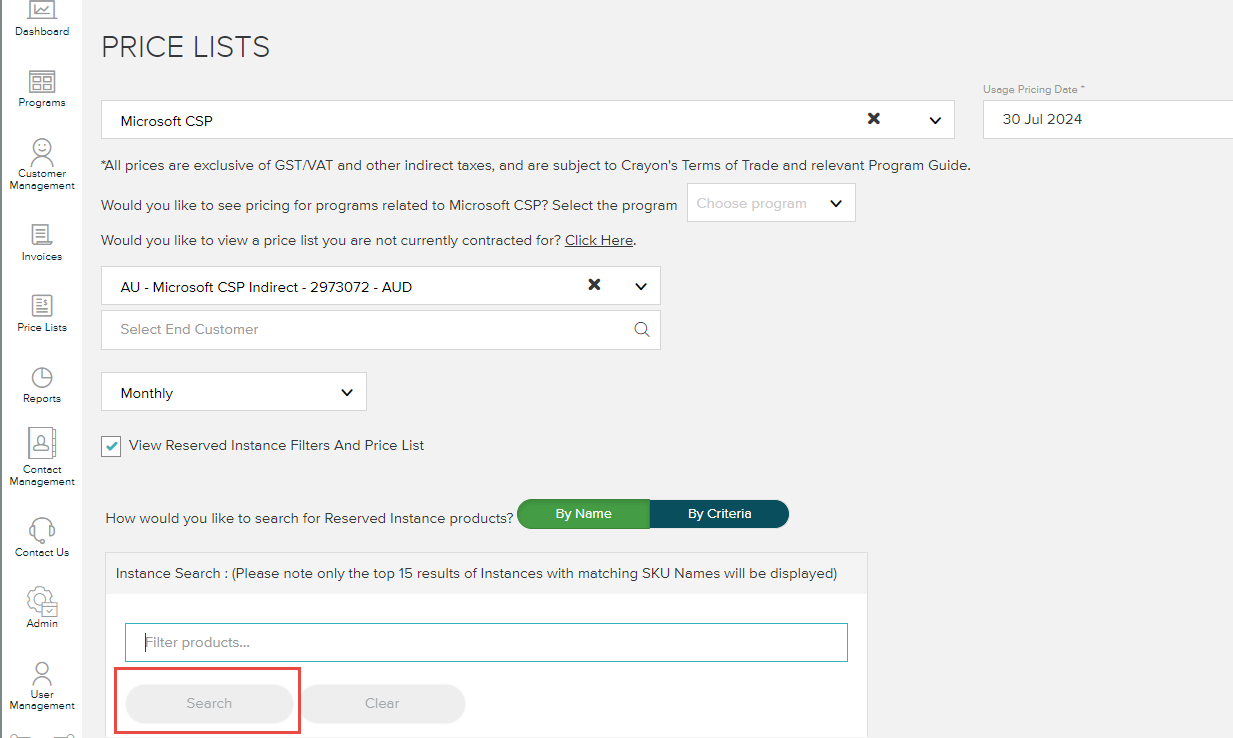Switch search mode to By Name
Viewport: 1233px width, 738px height.
(583, 514)
